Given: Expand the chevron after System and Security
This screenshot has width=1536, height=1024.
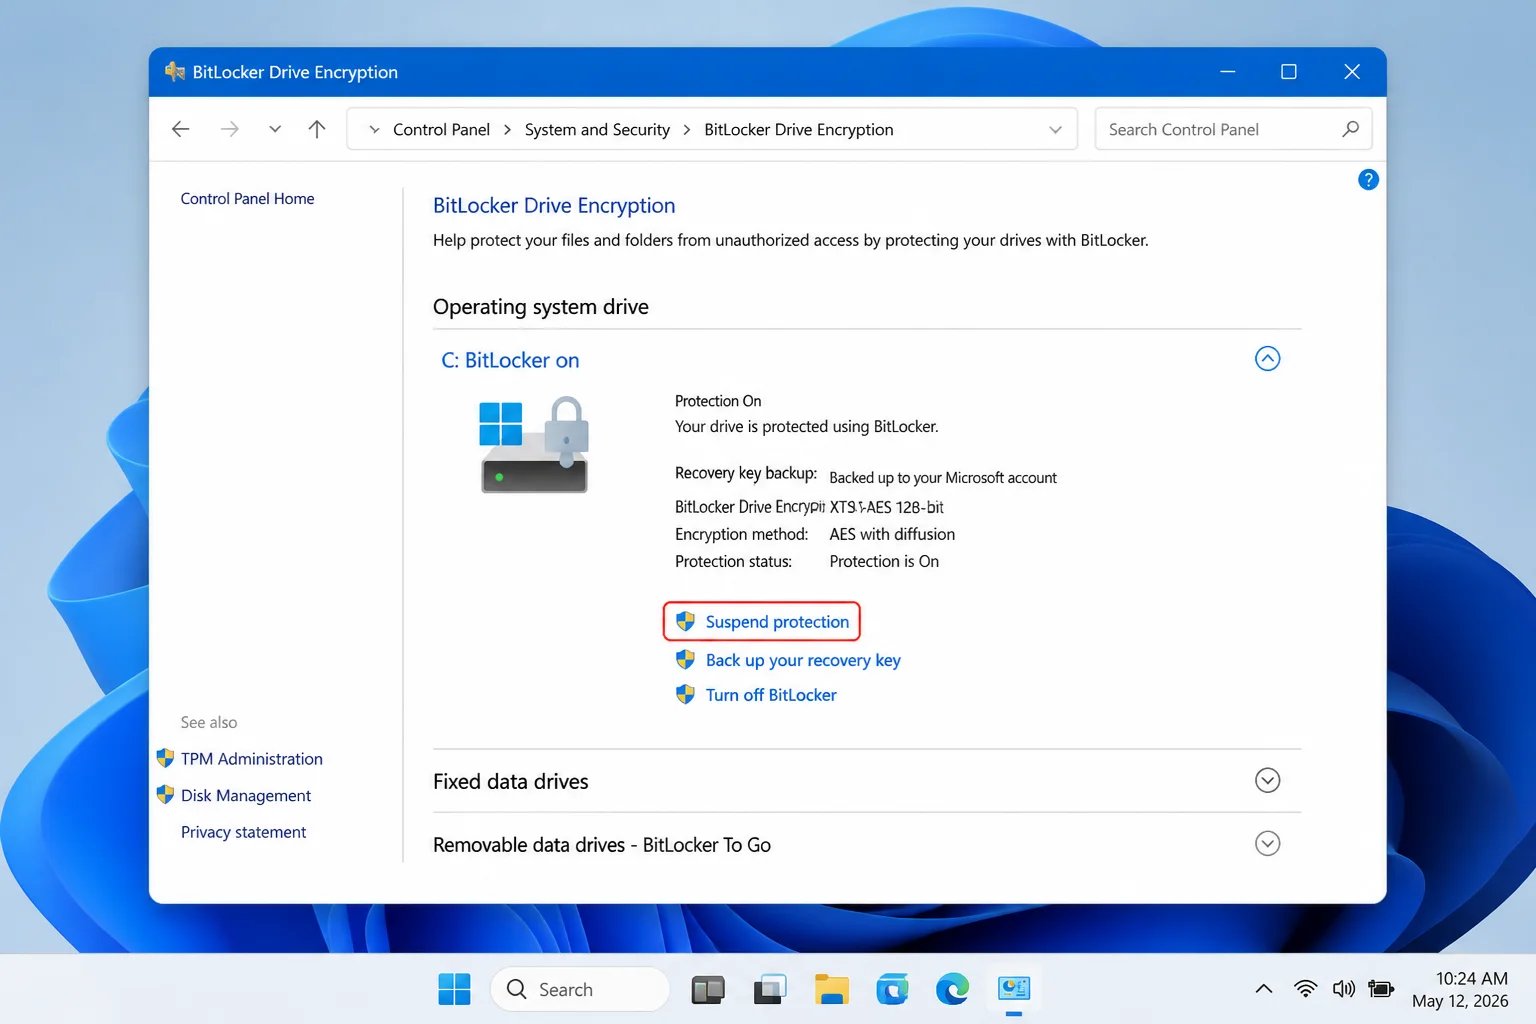Looking at the screenshot, I should [x=687, y=130].
